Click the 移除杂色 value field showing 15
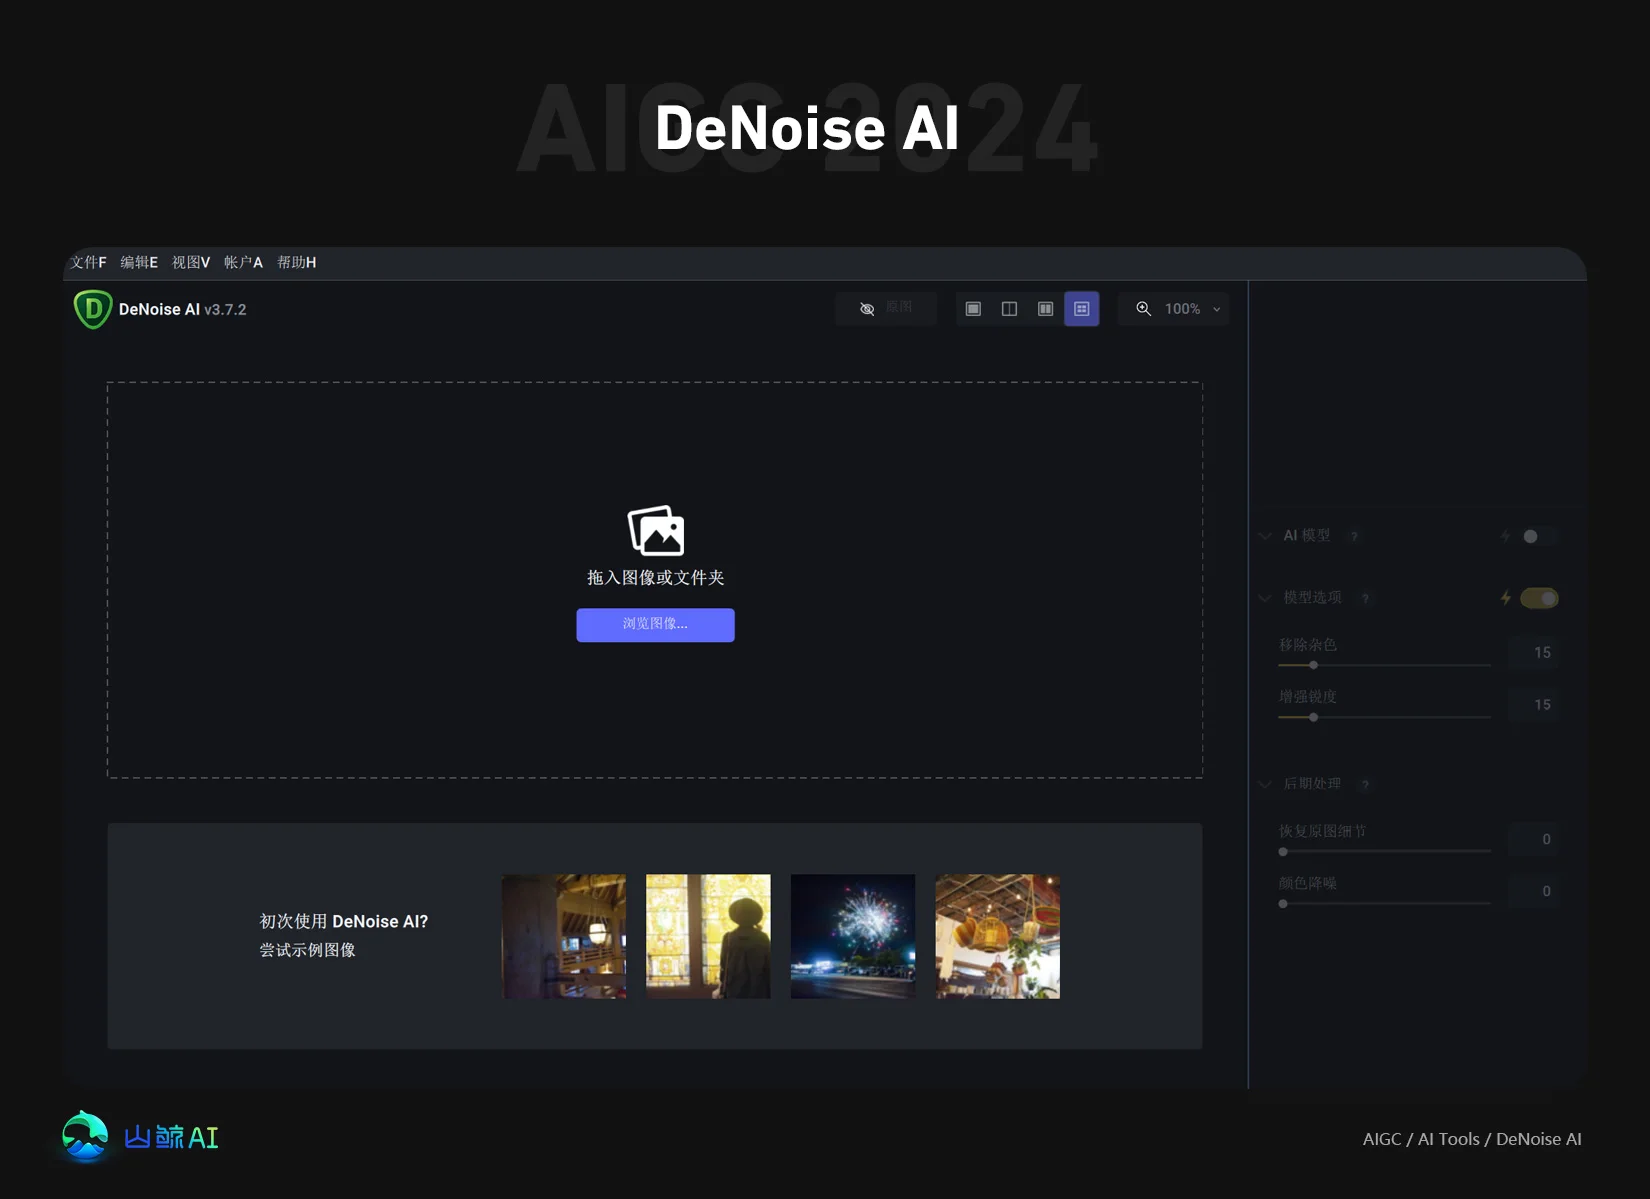This screenshot has height=1199, width=1650. (1535, 652)
